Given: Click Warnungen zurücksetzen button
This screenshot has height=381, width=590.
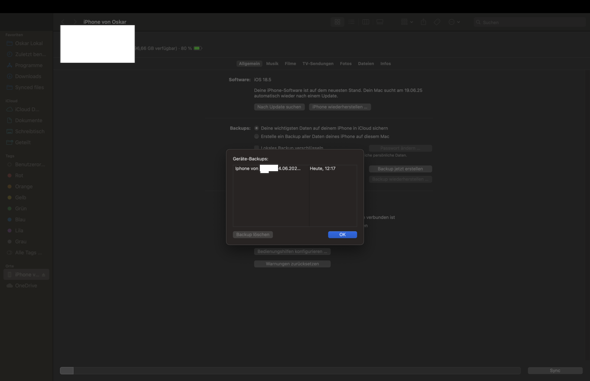Looking at the screenshot, I should tap(292, 264).
